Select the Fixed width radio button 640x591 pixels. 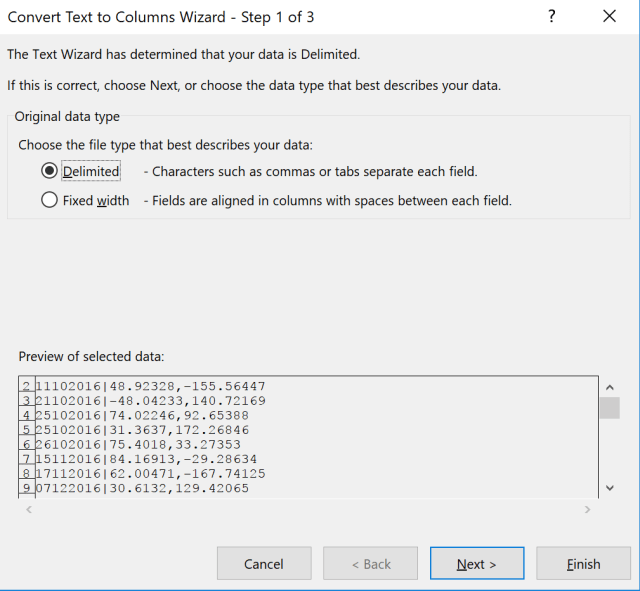[x=49, y=200]
